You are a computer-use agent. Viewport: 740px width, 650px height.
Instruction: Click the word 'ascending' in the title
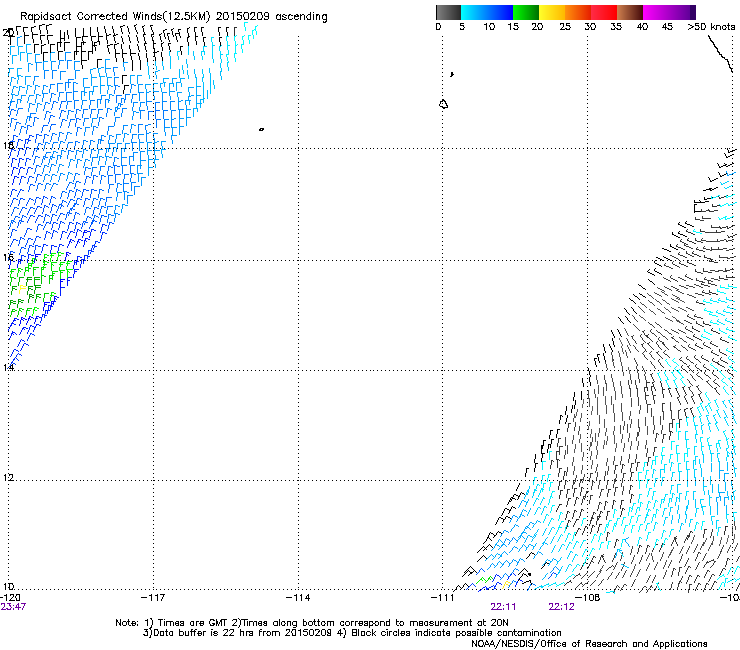click(301, 17)
